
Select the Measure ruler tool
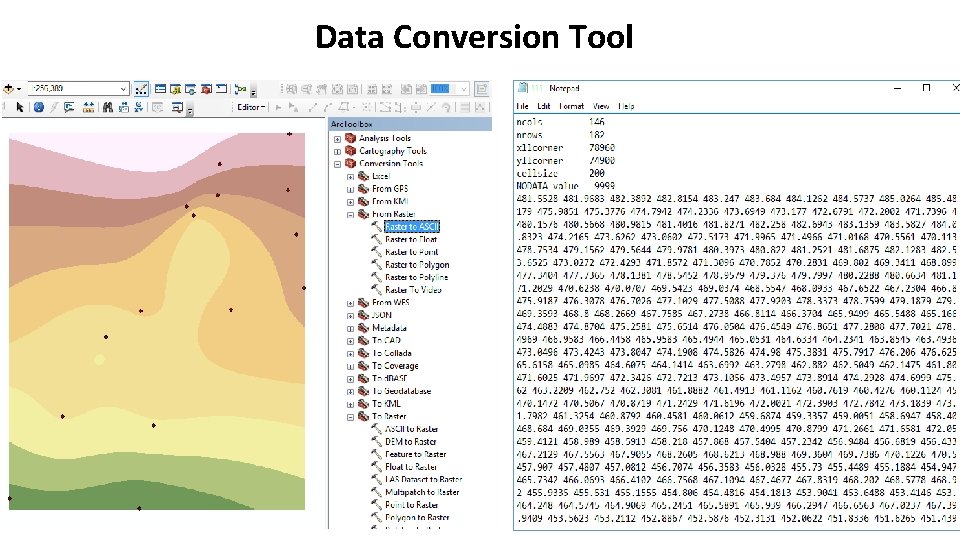click(x=88, y=108)
